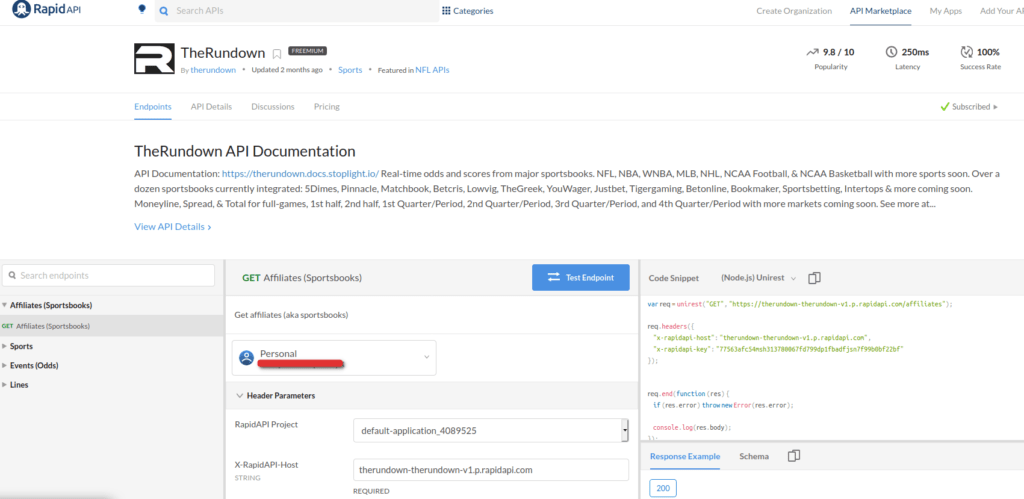The height and width of the screenshot is (499, 1024).
Task: Go to My Apps
Action: tap(946, 11)
